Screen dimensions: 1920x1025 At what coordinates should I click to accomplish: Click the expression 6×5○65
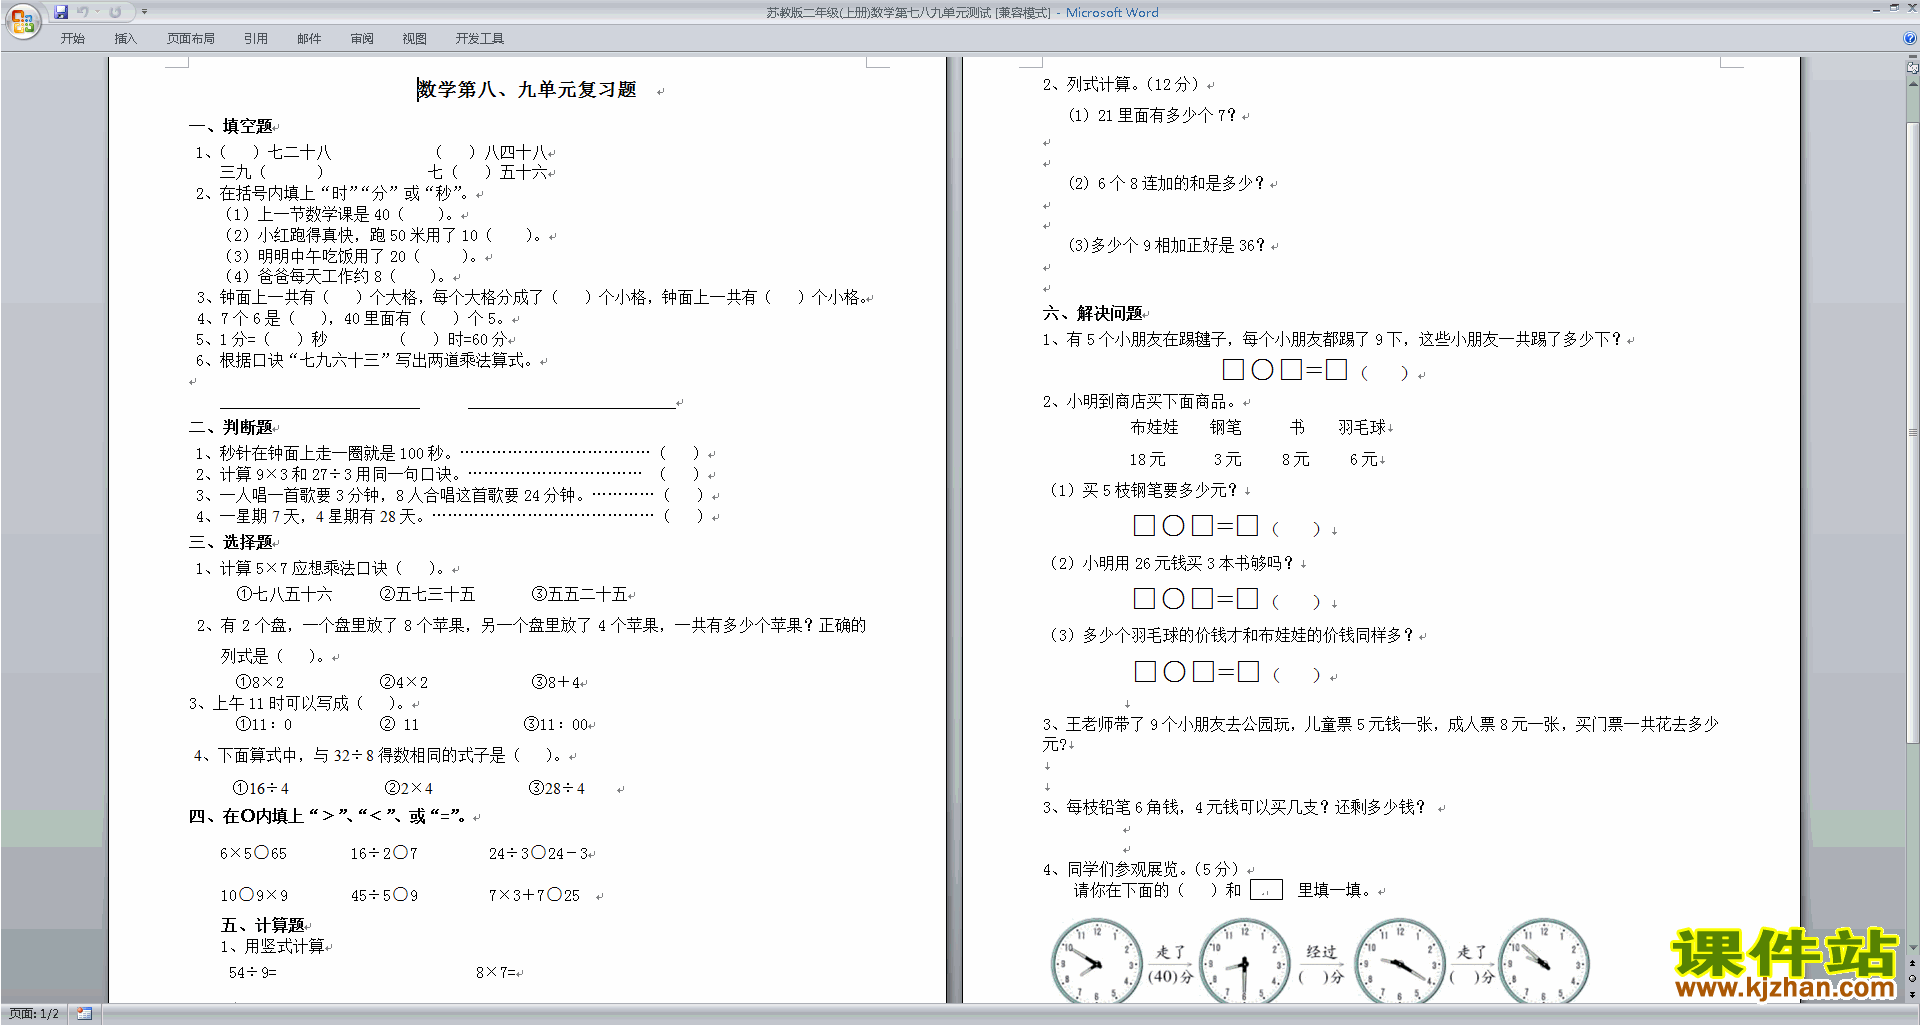[253, 853]
